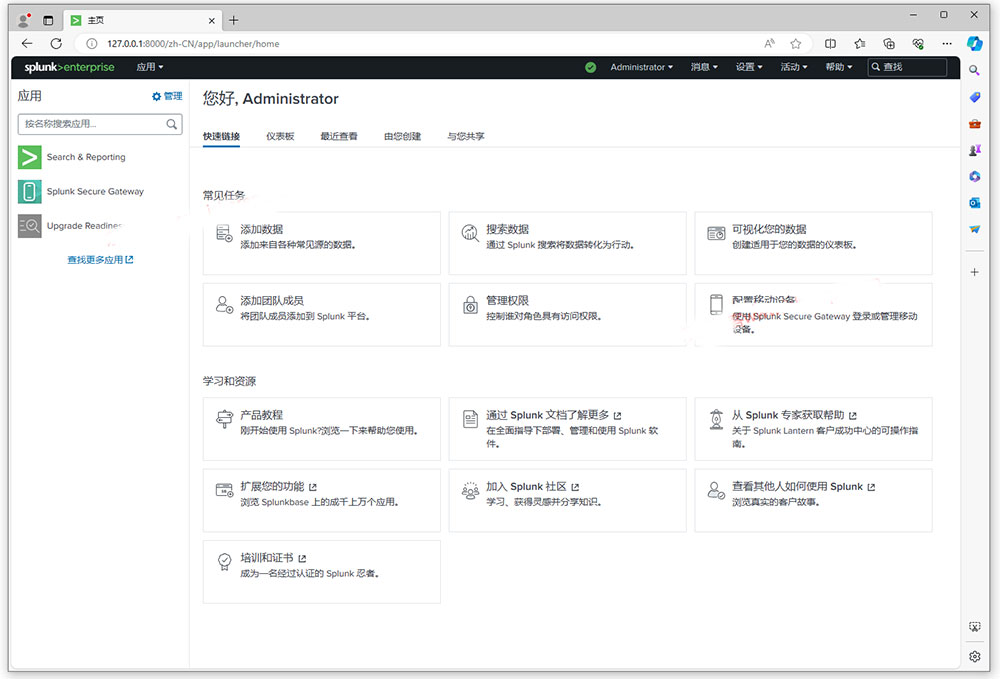
Task: Click the 搜索数据 card icon
Action: tap(470, 233)
